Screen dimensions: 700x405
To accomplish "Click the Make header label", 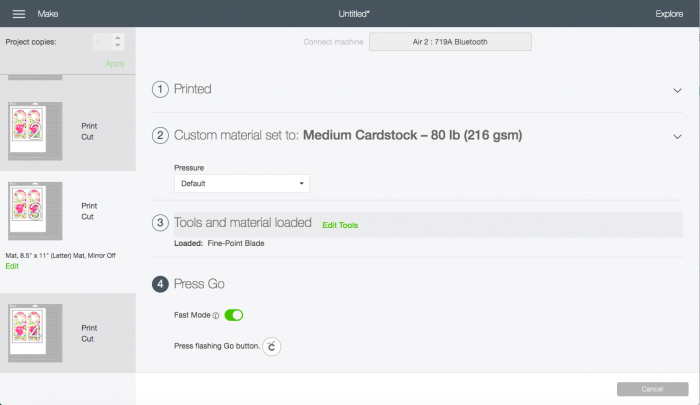I will [48, 14].
